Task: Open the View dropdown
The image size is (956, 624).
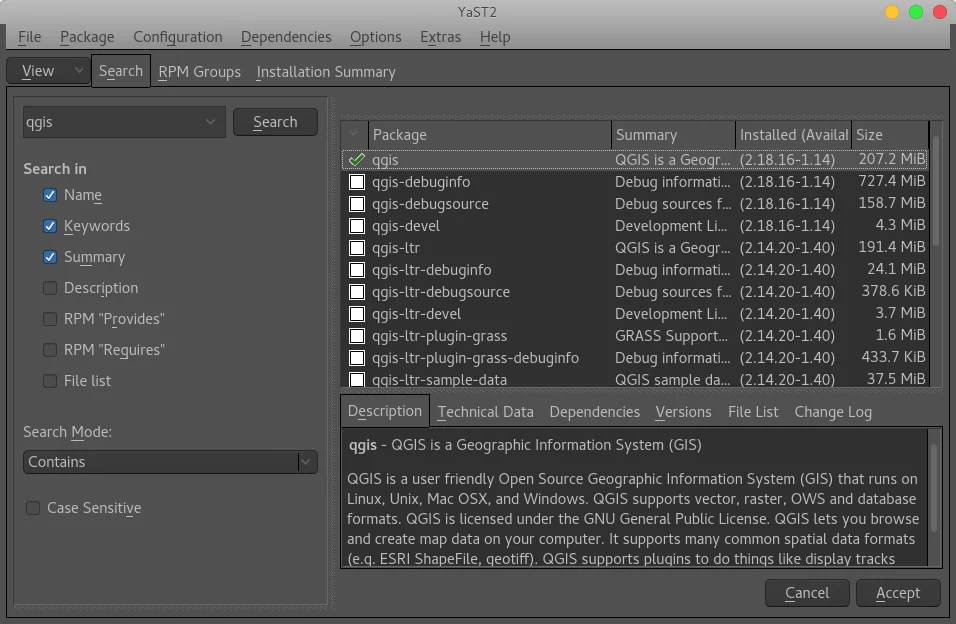Action: tap(48, 71)
